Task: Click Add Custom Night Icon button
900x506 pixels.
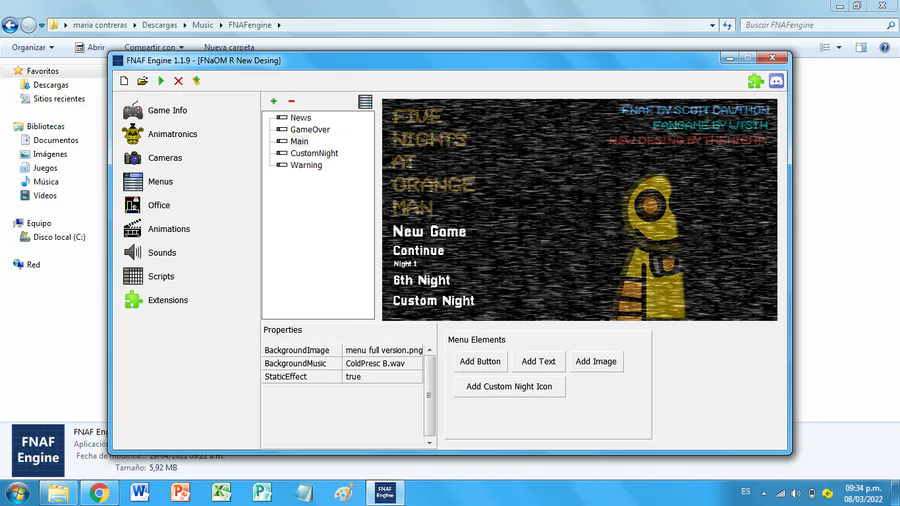Action: pos(509,387)
